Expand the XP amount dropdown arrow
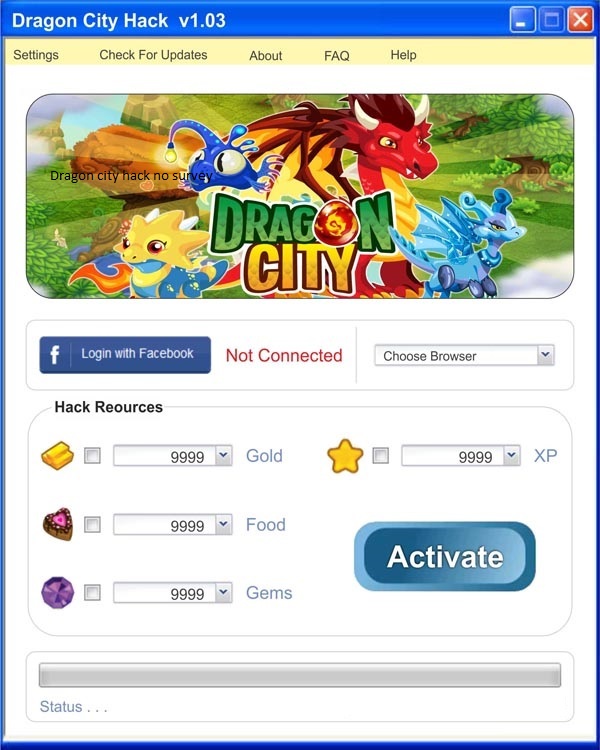Image resolution: width=600 pixels, height=750 pixels. pos(511,455)
